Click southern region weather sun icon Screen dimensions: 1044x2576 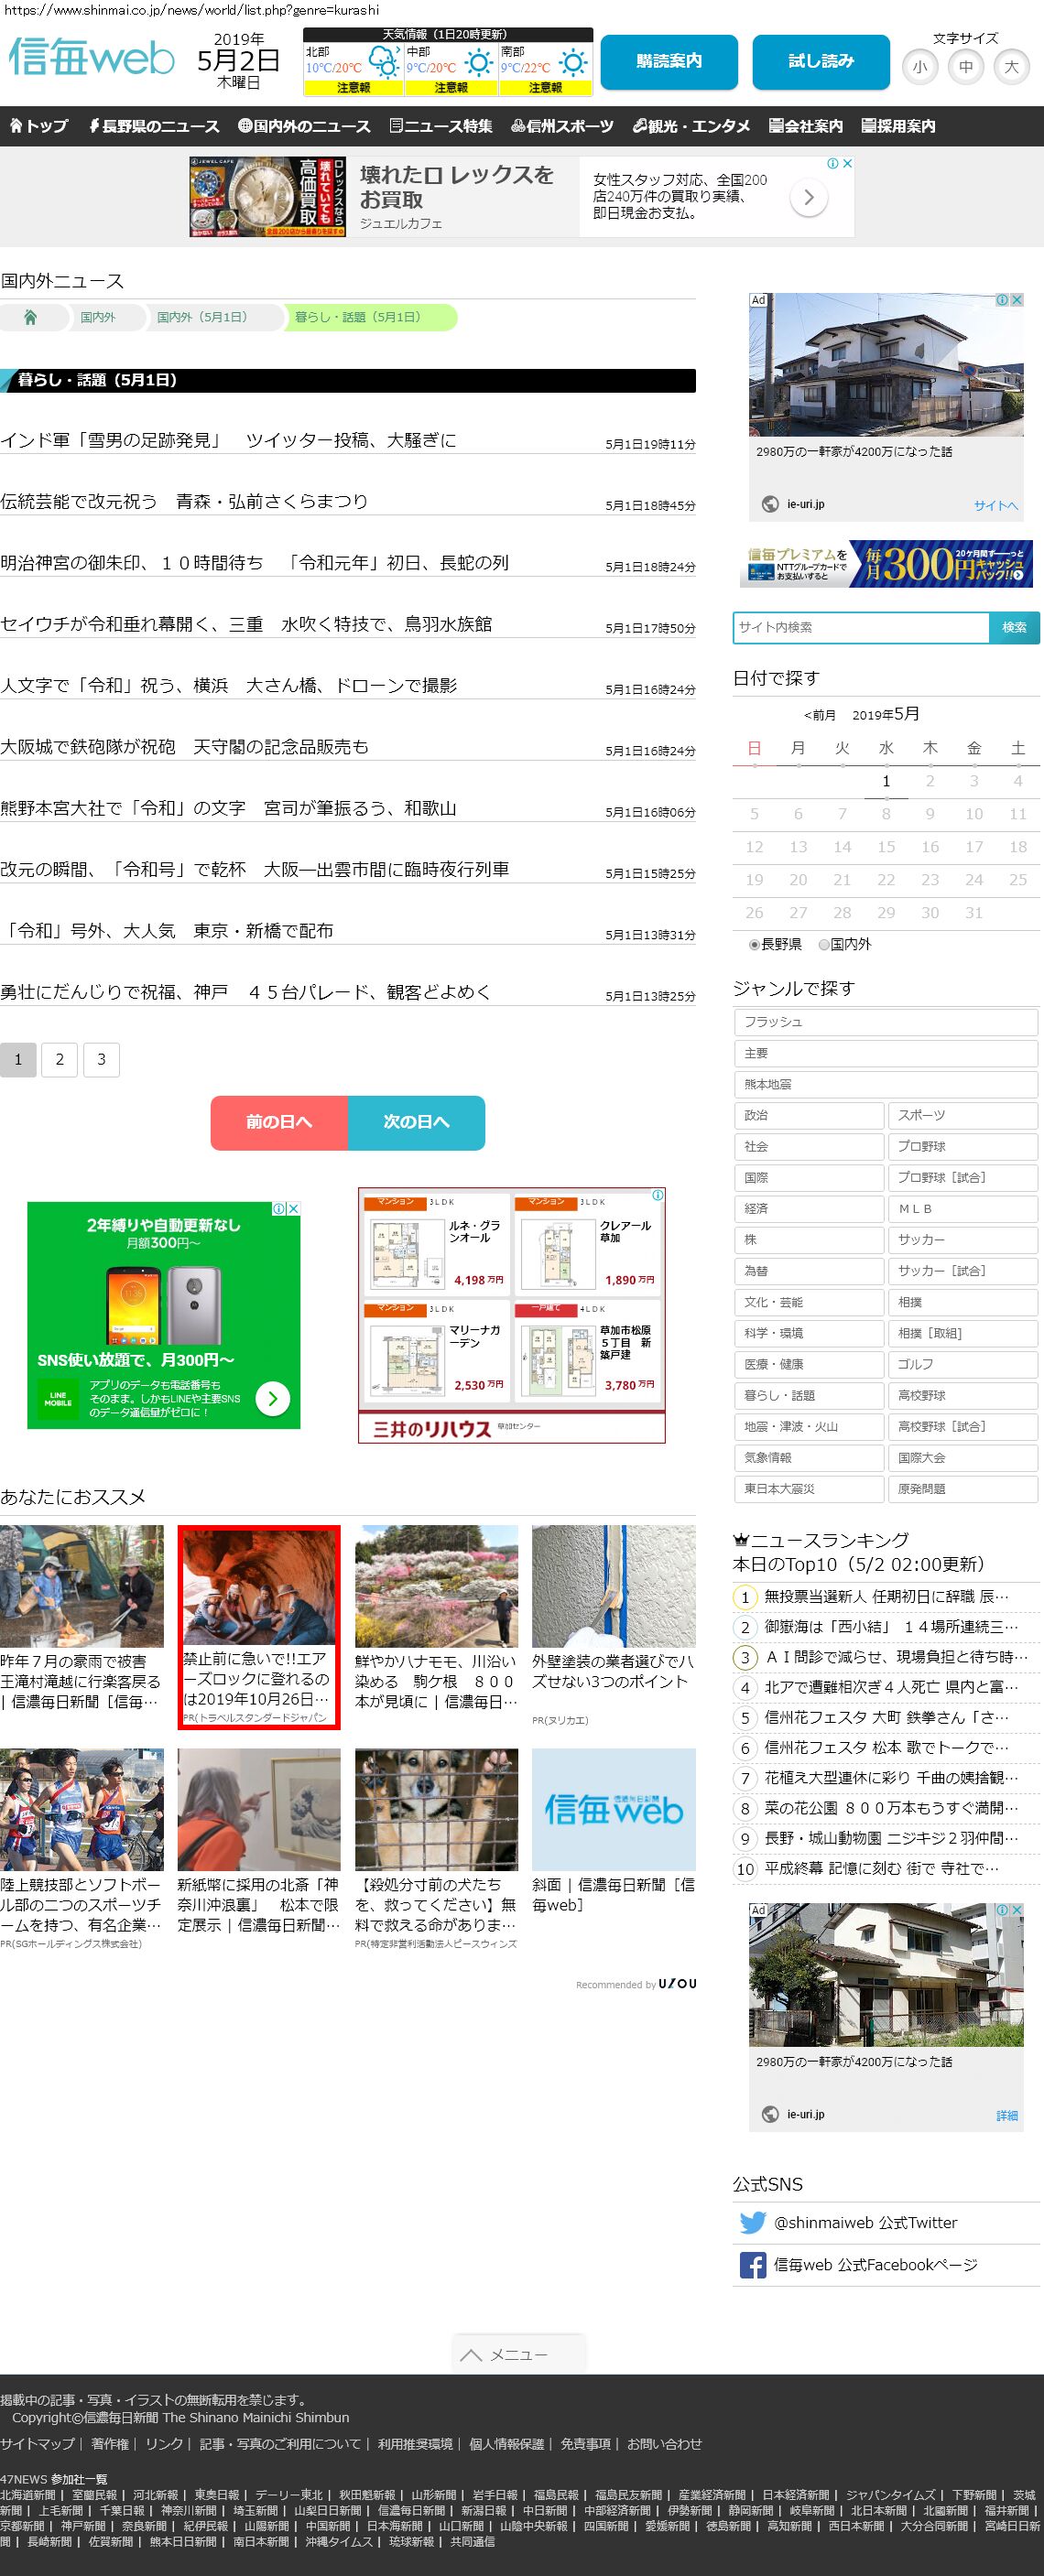pyautogui.click(x=574, y=64)
